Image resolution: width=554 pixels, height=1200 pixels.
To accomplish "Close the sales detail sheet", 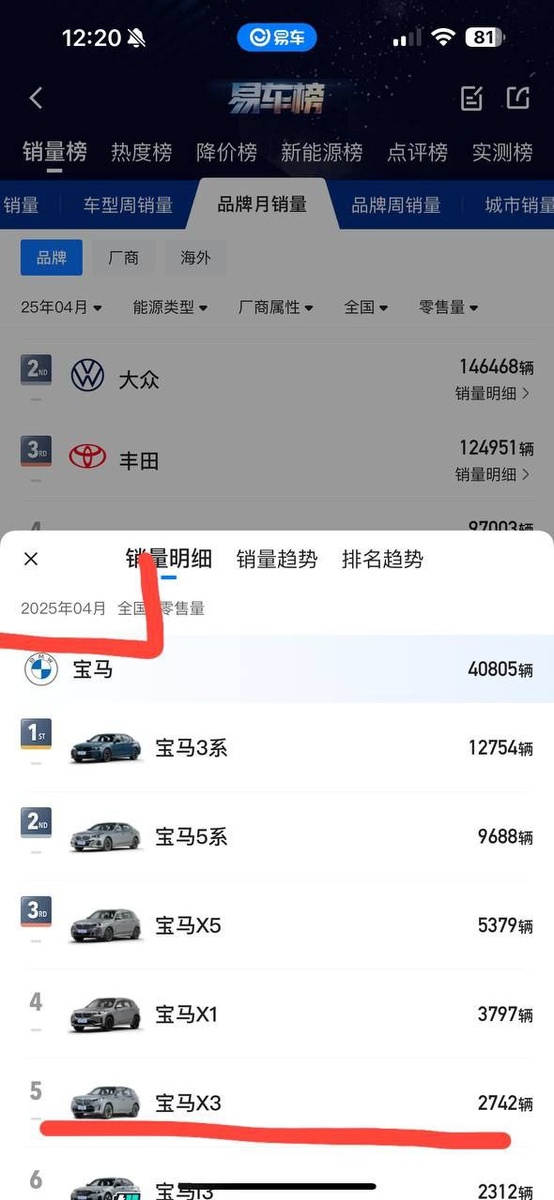I will 31,559.
